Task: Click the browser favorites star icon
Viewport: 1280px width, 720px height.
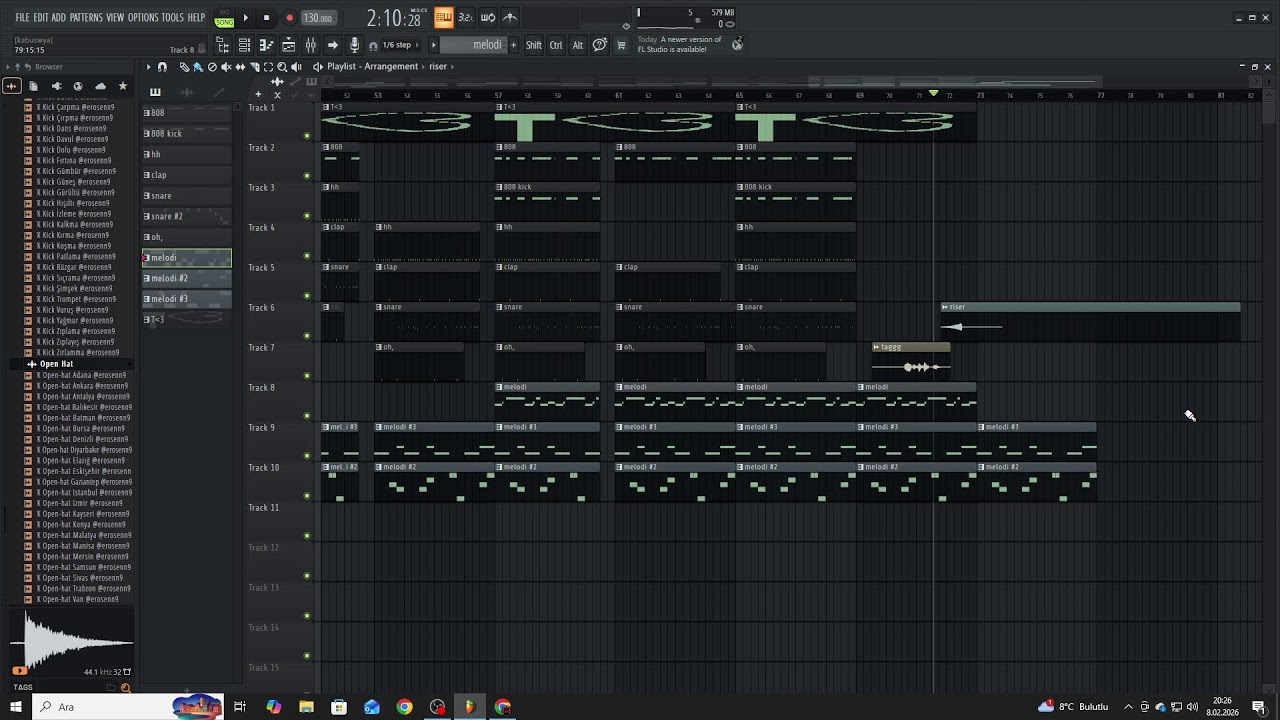Action: [x=123, y=86]
